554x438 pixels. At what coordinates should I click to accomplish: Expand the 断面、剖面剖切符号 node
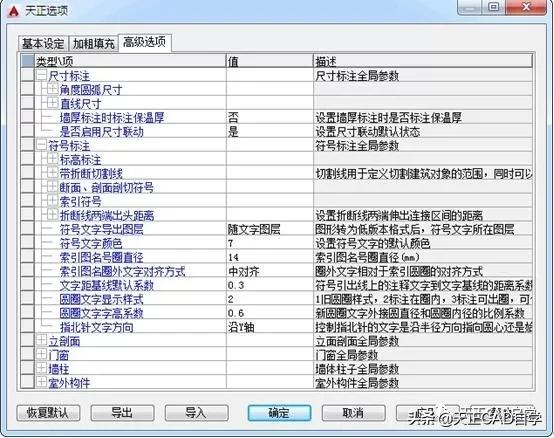click(52, 187)
